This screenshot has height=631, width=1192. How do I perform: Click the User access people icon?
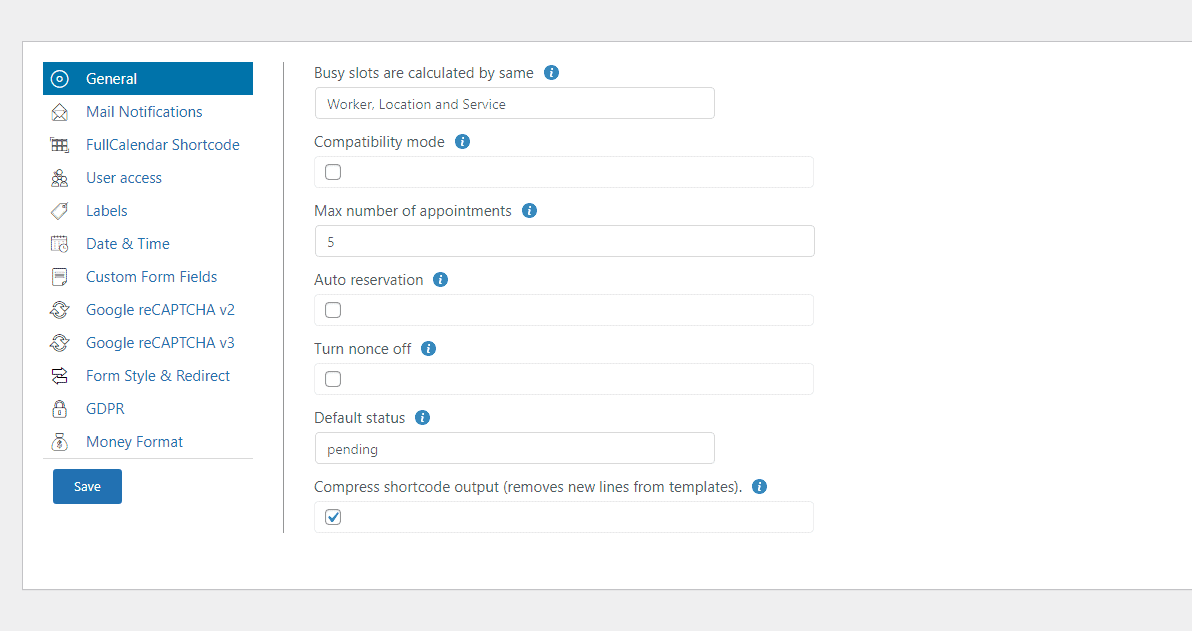pos(60,178)
